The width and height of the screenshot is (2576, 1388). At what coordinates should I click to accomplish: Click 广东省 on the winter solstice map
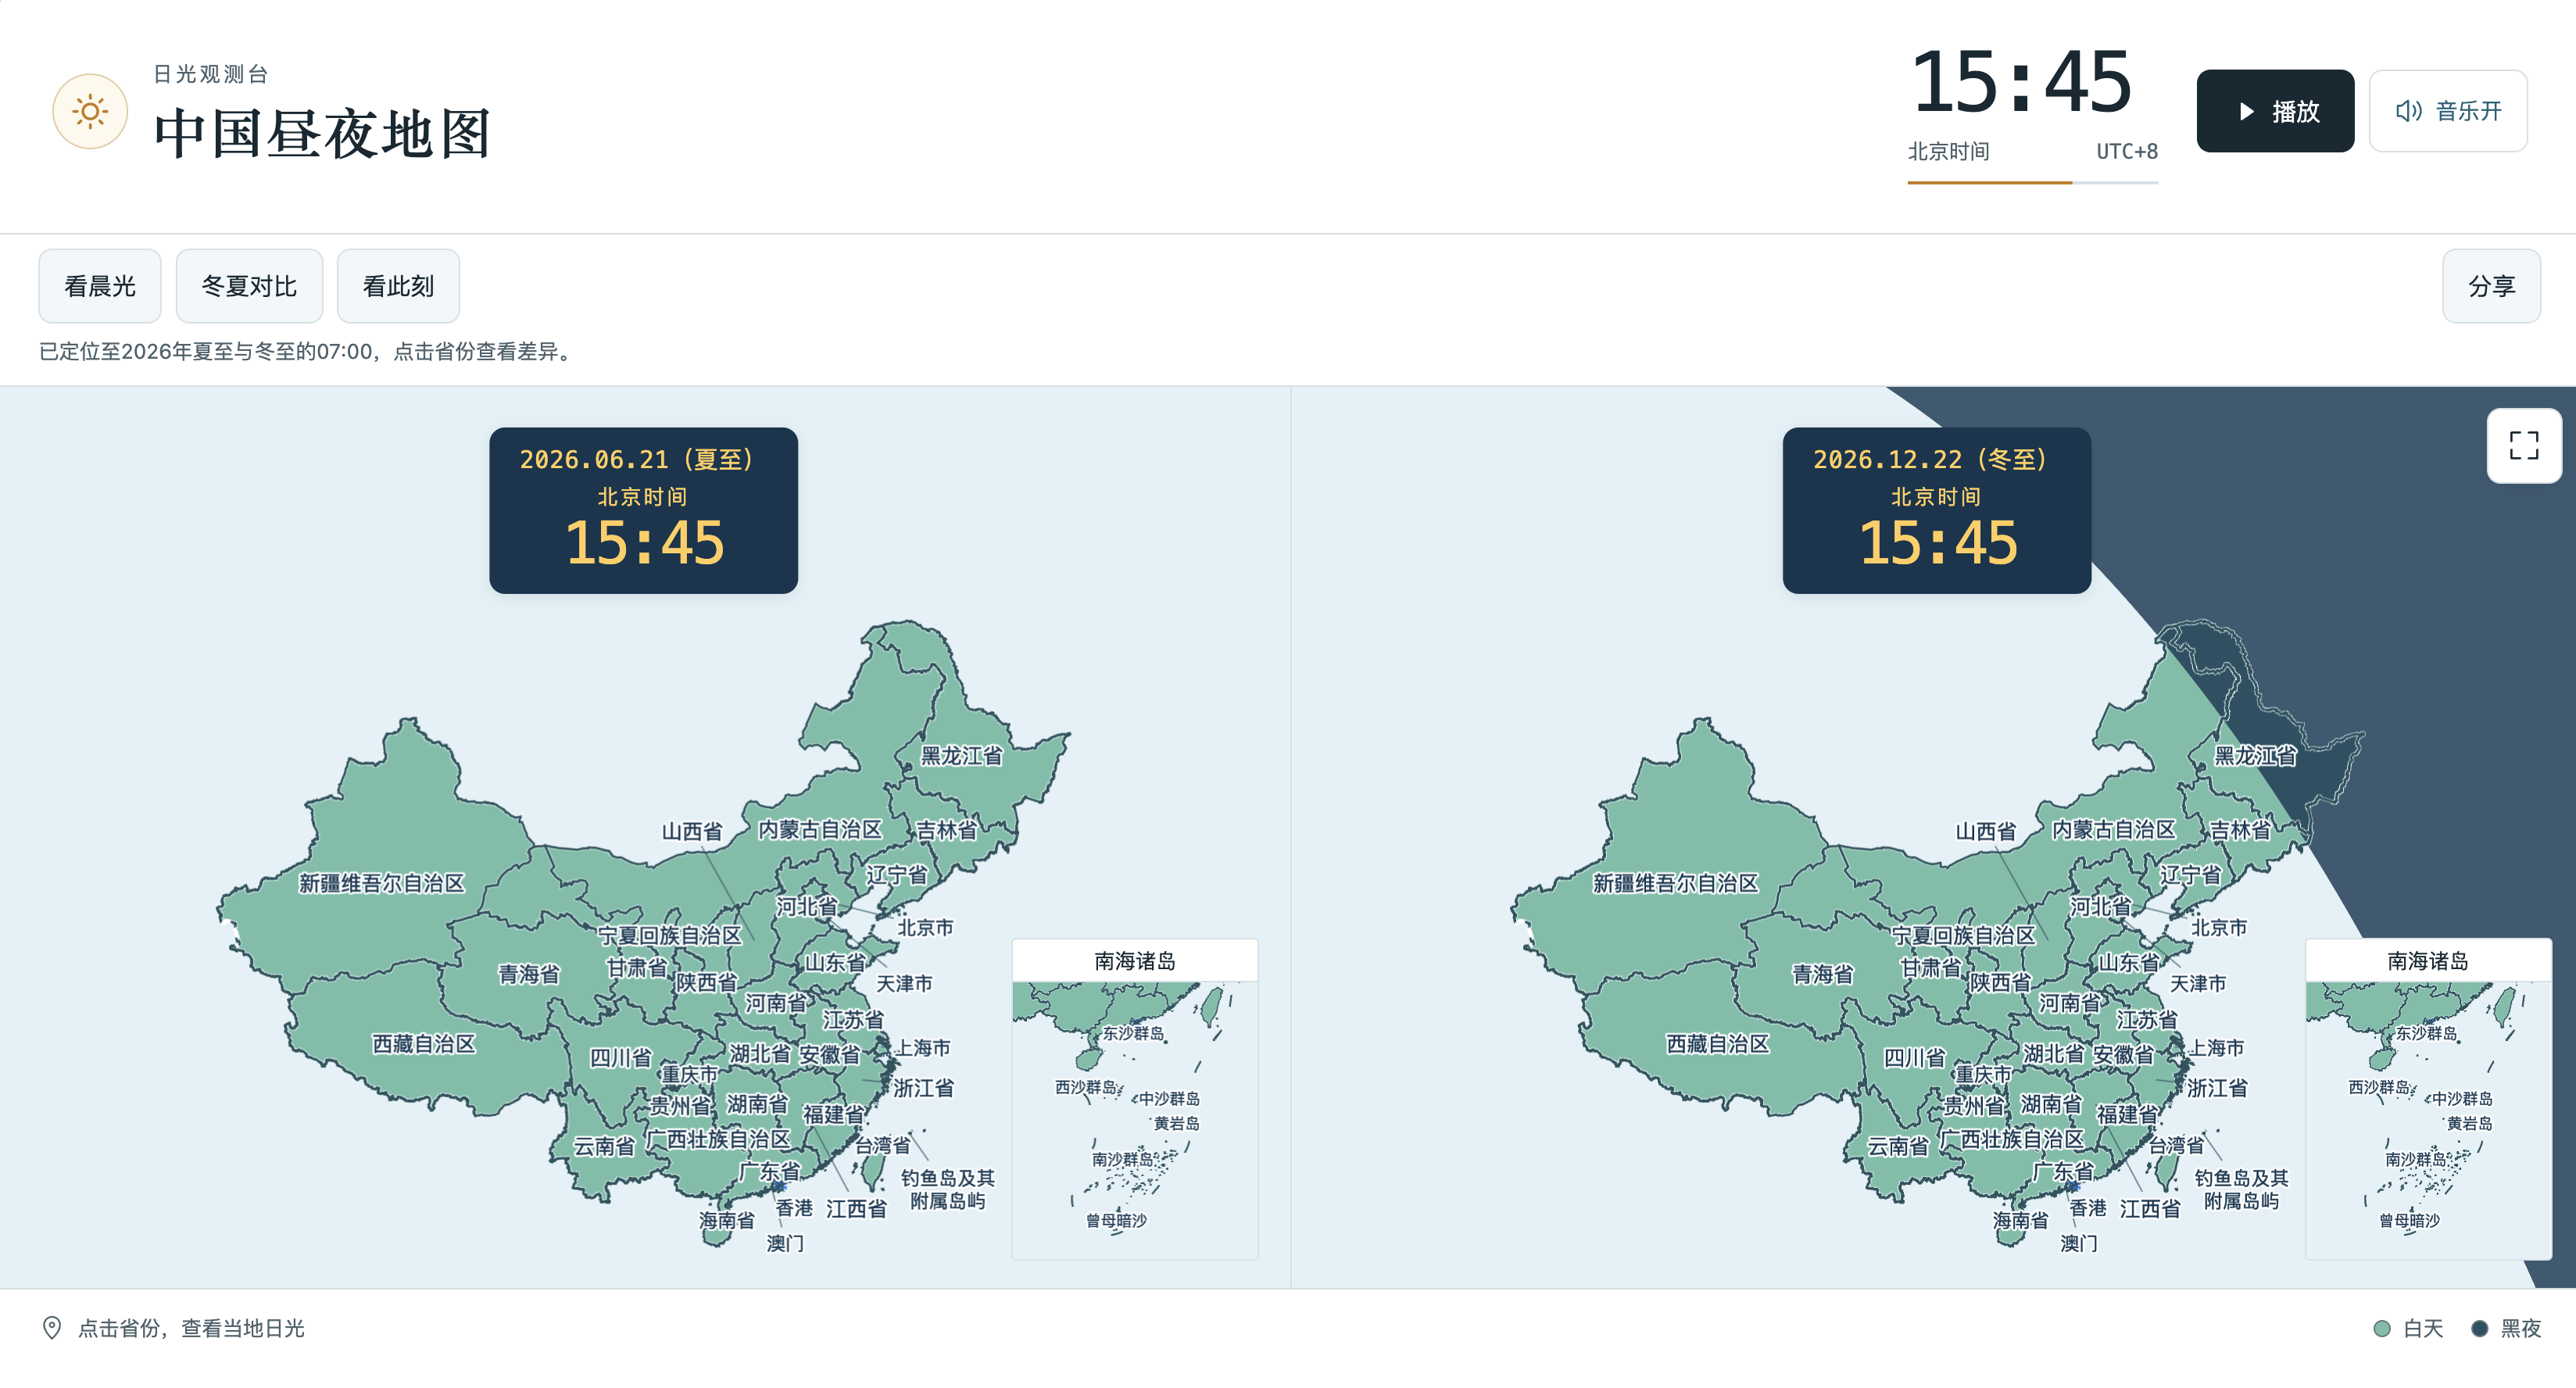(x=2063, y=1171)
